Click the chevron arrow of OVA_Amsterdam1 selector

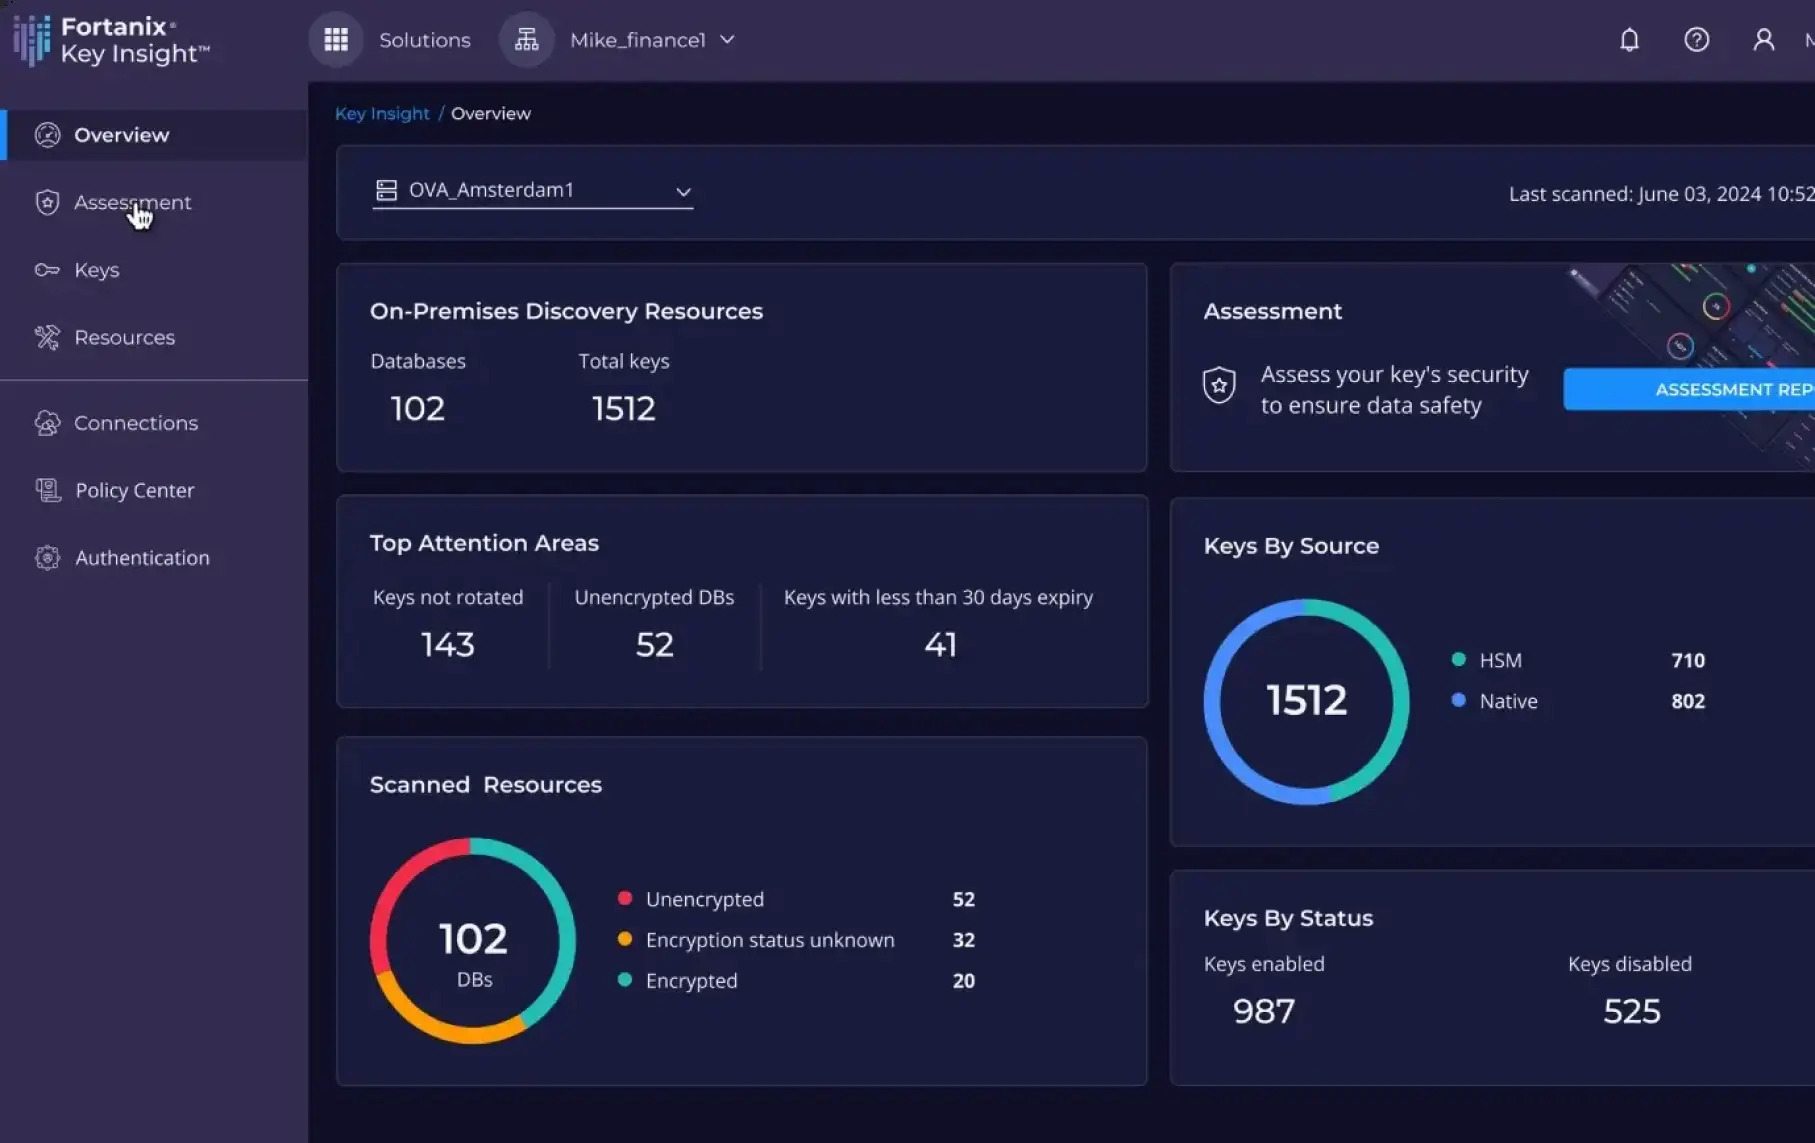click(x=683, y=192)
